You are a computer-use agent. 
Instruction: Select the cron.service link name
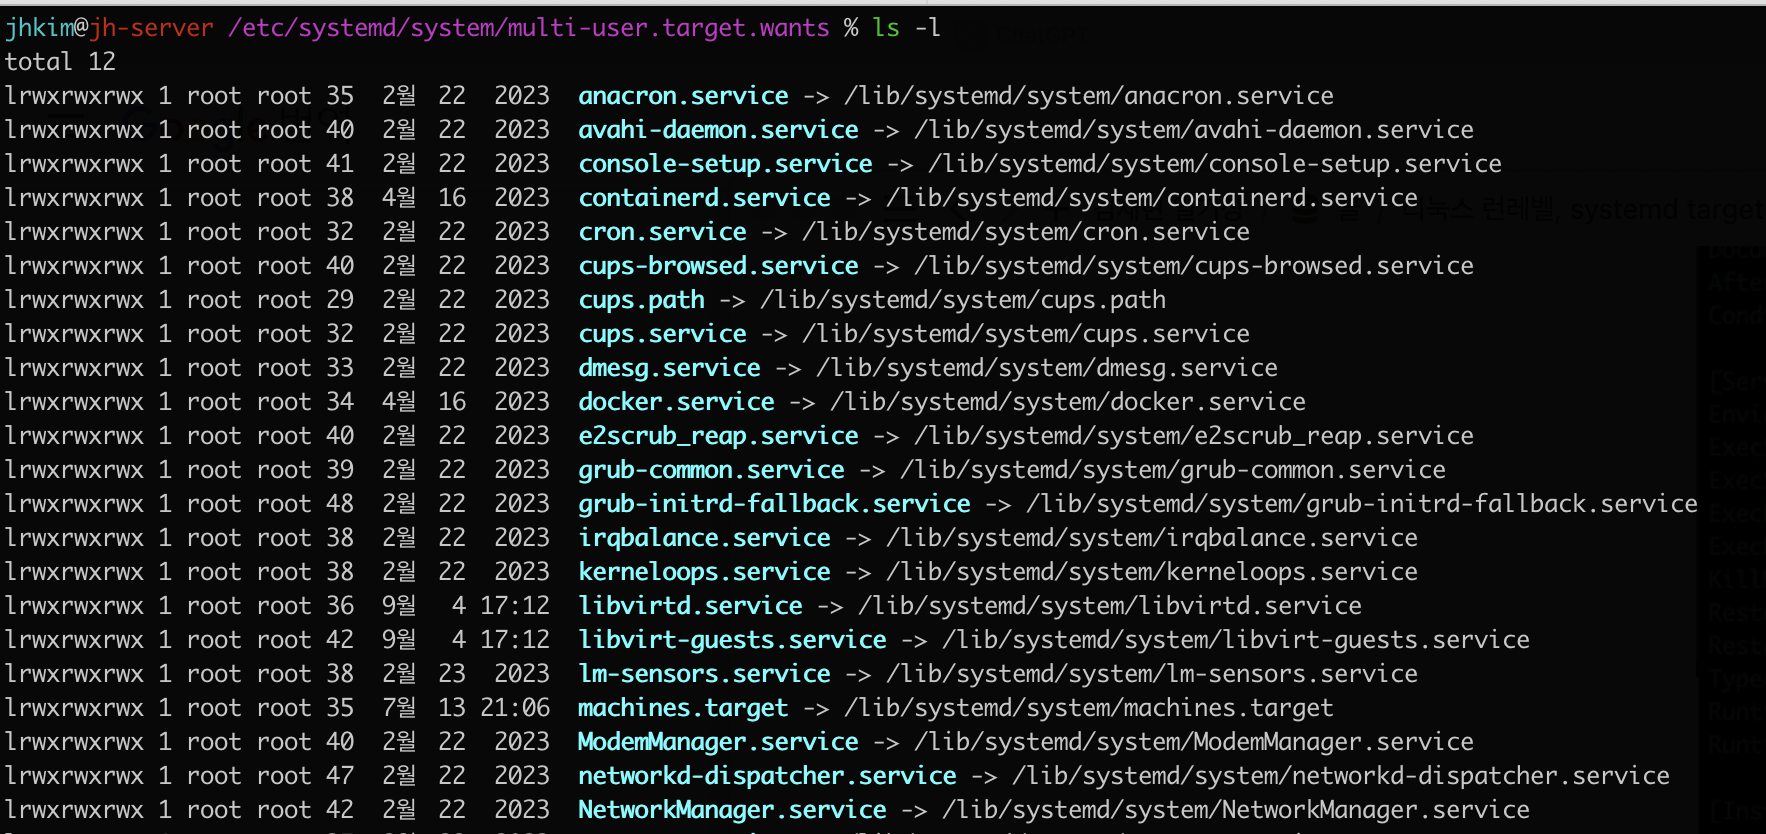coord(662,232)
